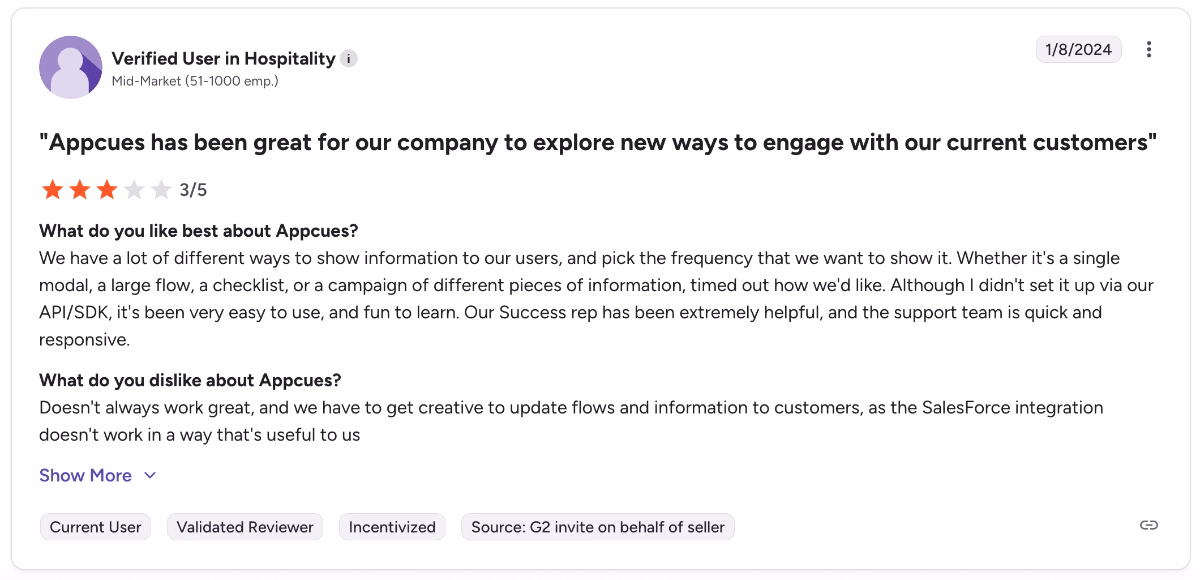Click the third orange star icon
This screenshot has height=580, width=1200.
[x=105, y=188]
